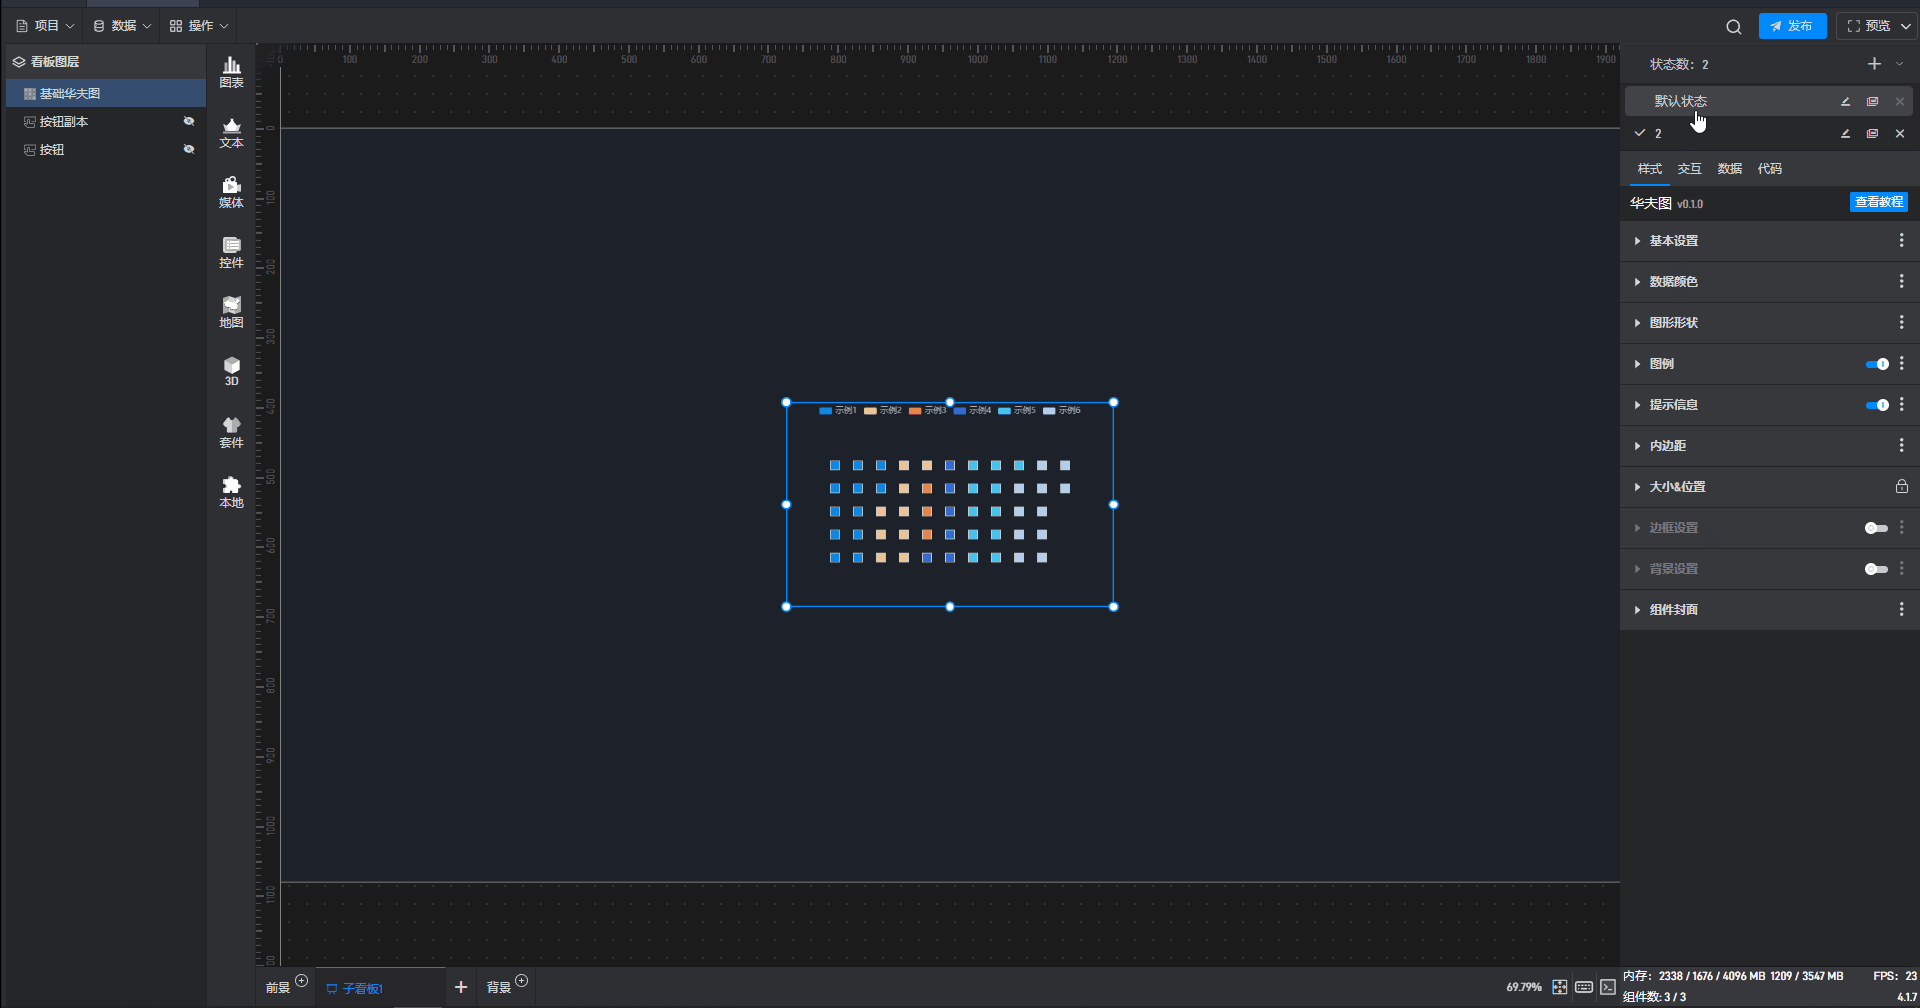This screenshot has height=1008, width=1920.
Task: Select the 基础华夫图 layer
Action: tap(70, 93)
